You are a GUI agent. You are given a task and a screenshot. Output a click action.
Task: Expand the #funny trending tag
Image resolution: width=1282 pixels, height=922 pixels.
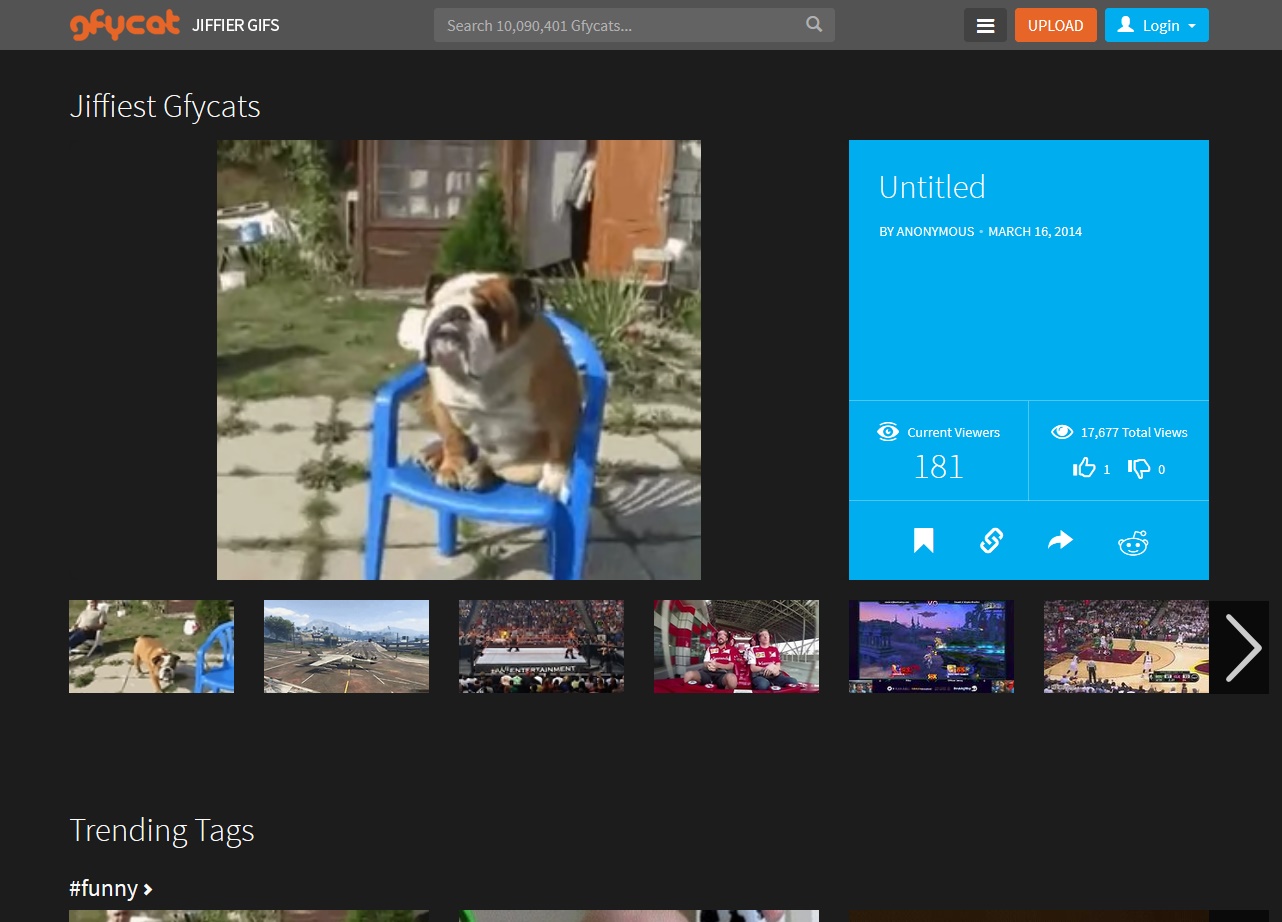pos(110,888)
